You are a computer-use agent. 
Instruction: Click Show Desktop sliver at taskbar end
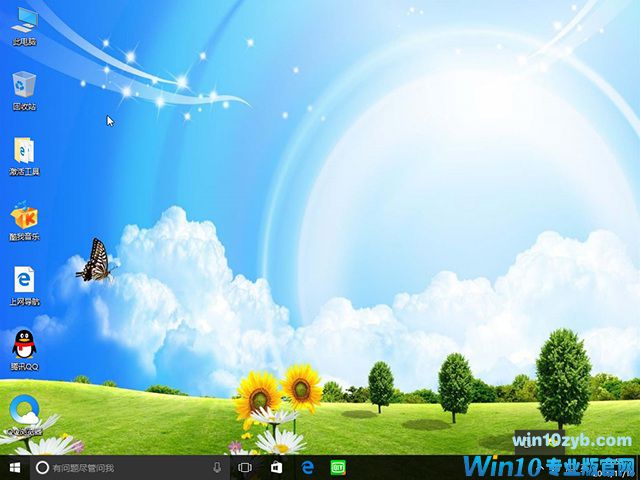[637, 467]
